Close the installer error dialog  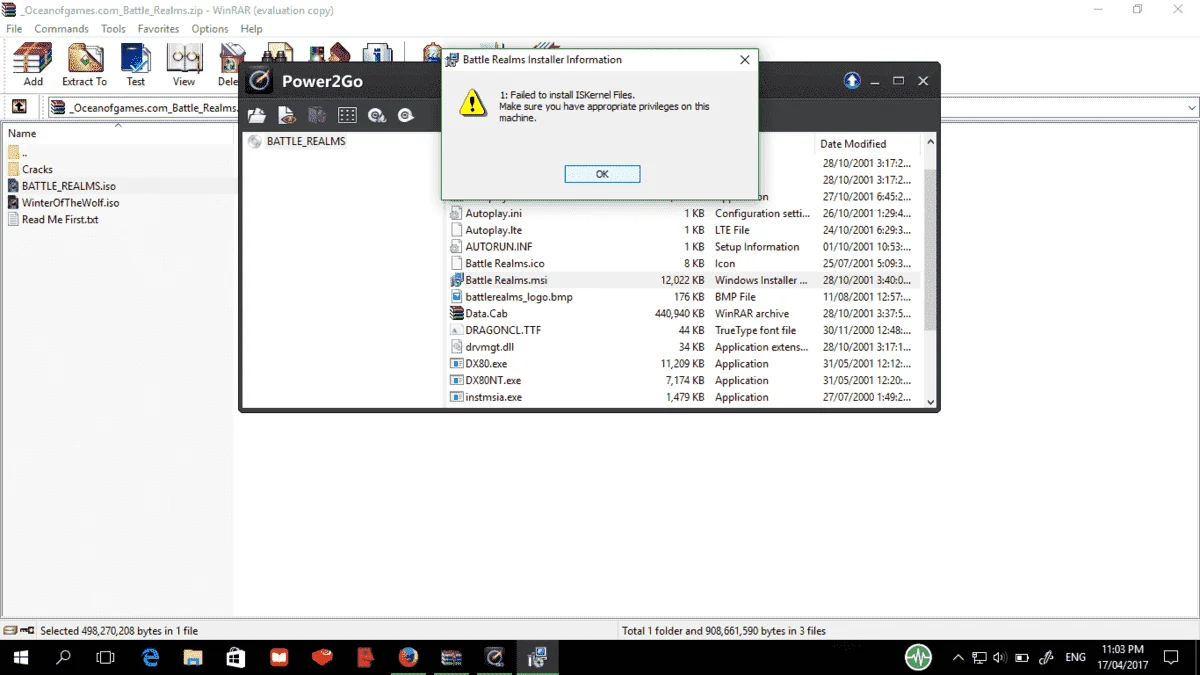[744, 60]
